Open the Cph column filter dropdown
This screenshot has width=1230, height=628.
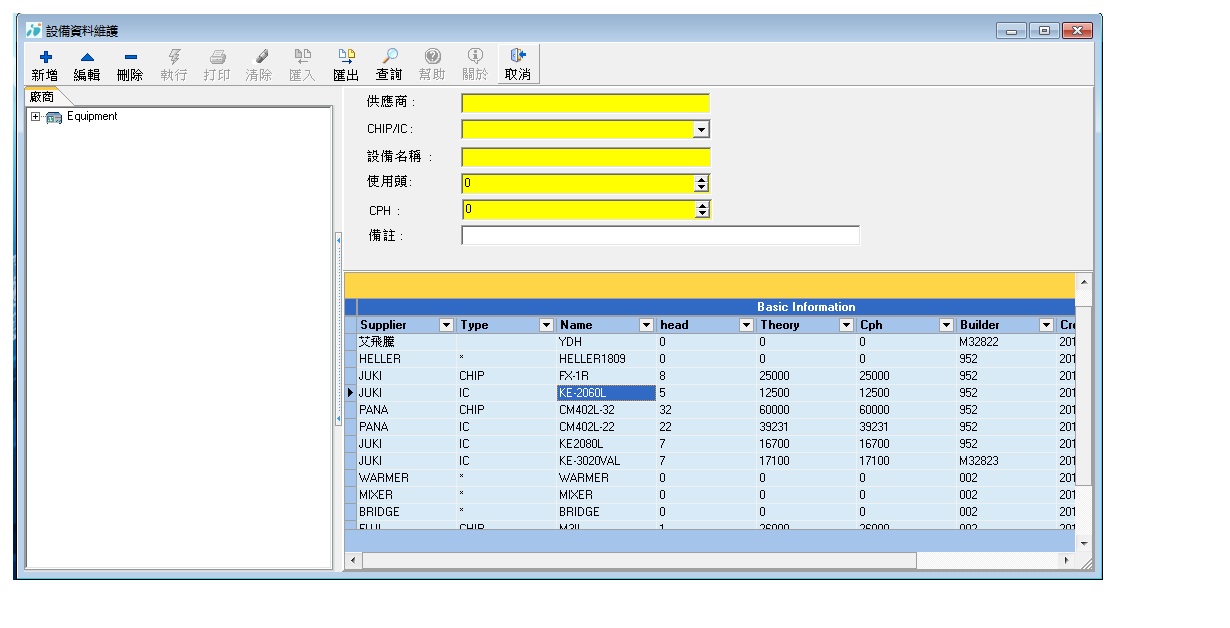(x=946, y=325)
